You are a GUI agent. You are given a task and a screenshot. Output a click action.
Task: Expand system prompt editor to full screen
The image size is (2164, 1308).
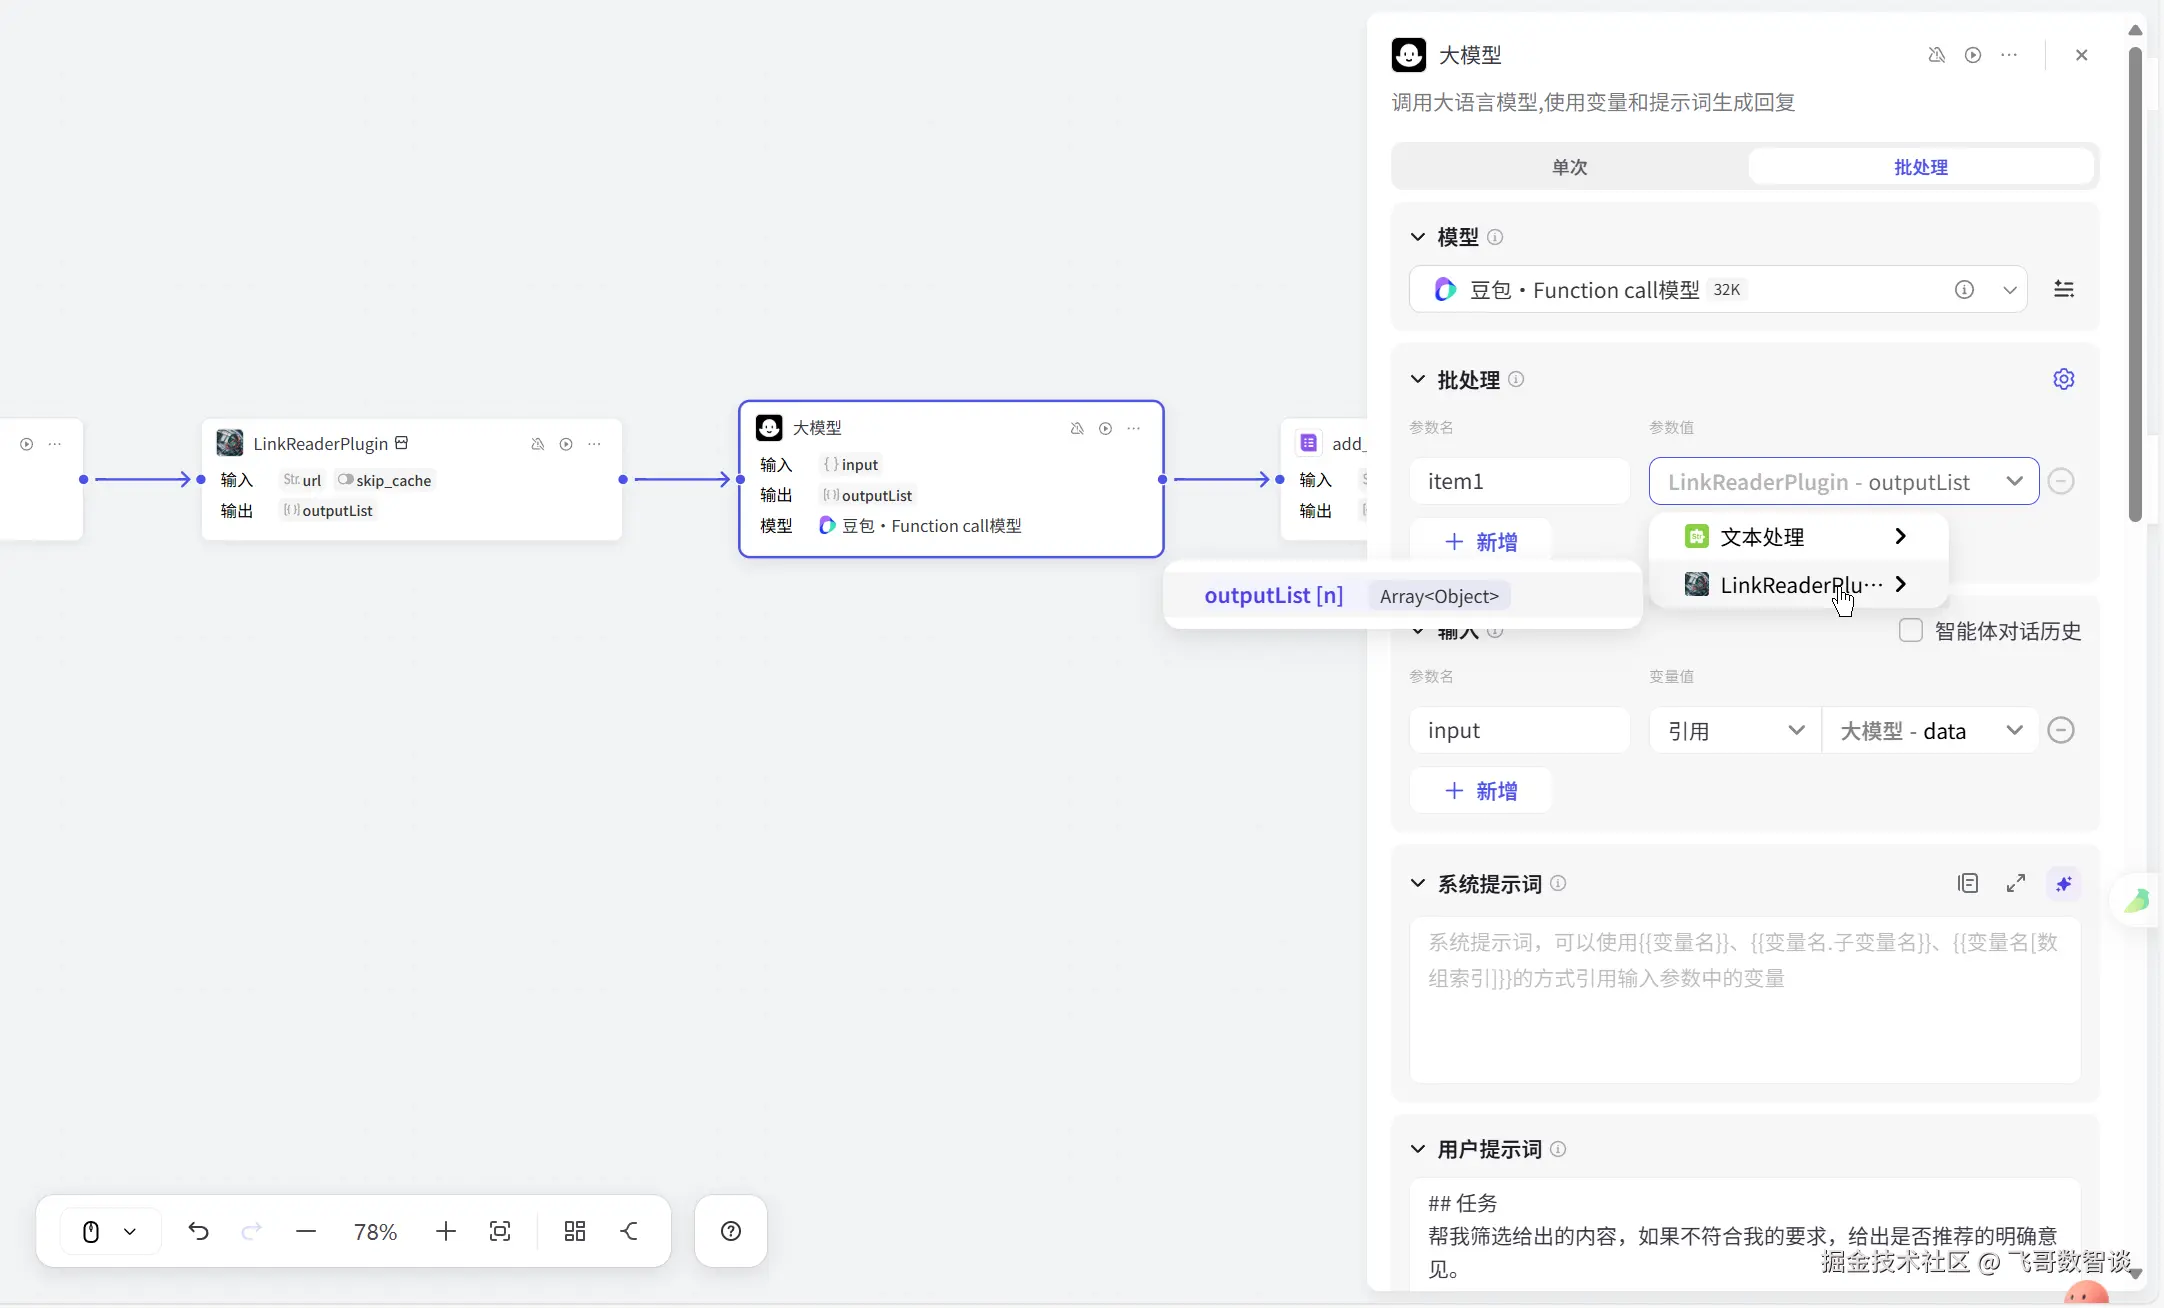(2015, 883)
